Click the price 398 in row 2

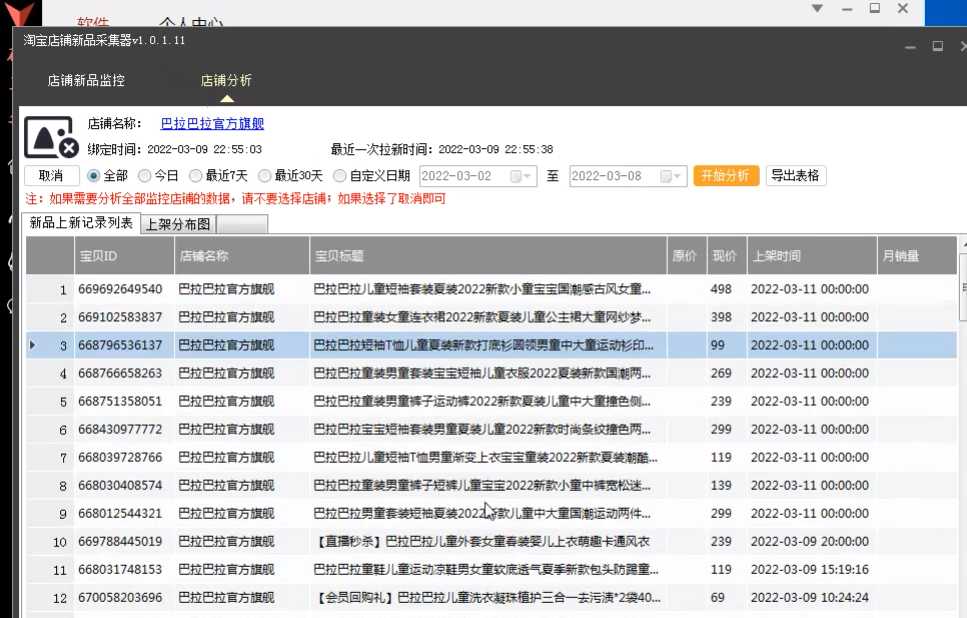tap(721, 317)
